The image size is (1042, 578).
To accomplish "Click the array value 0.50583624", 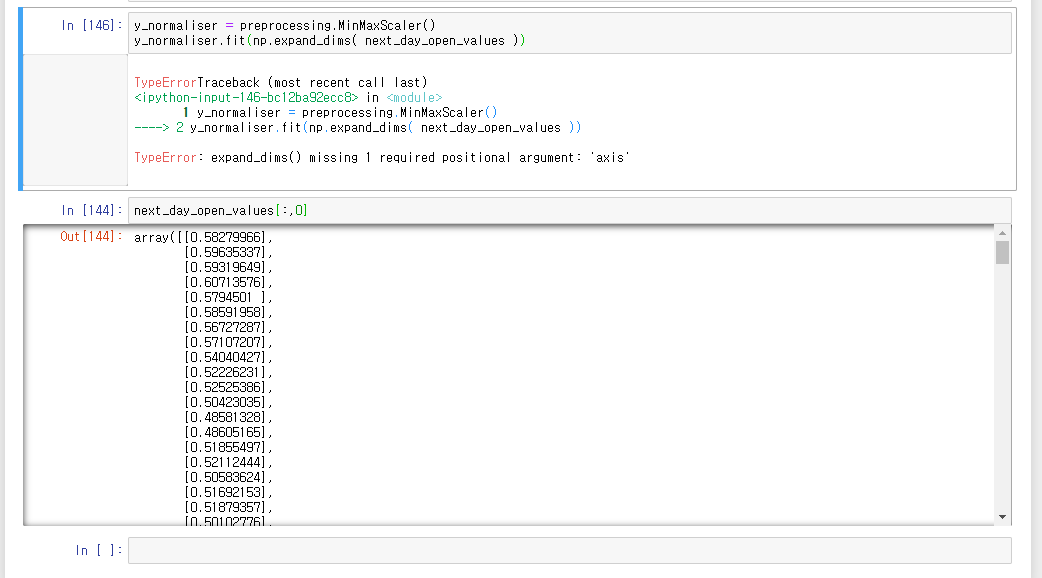I will 227,478.
